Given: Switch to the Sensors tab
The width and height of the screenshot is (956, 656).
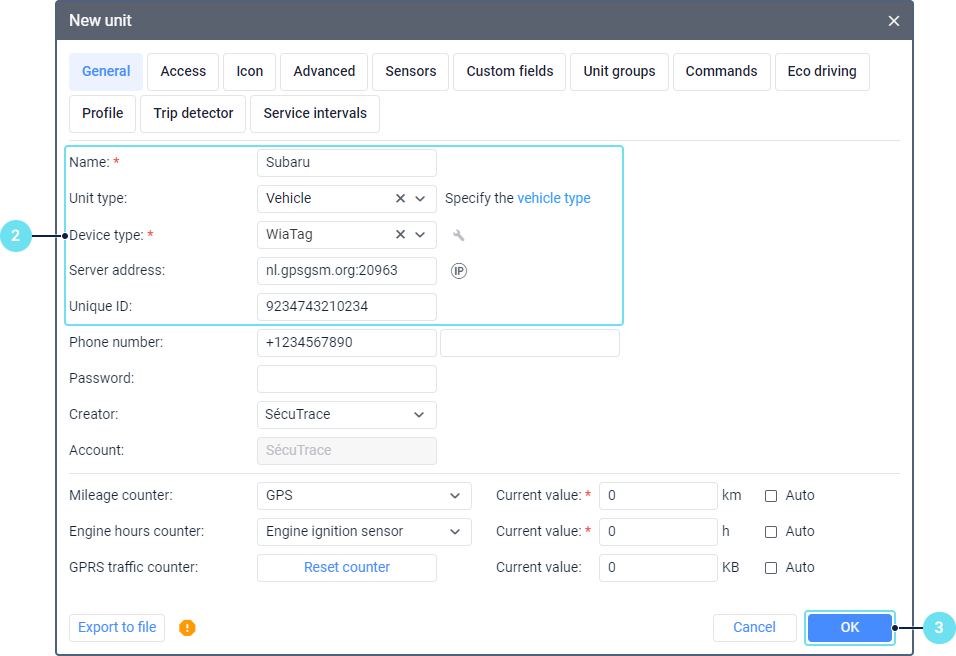Looking at the screenshot, I should pos(410,72).
